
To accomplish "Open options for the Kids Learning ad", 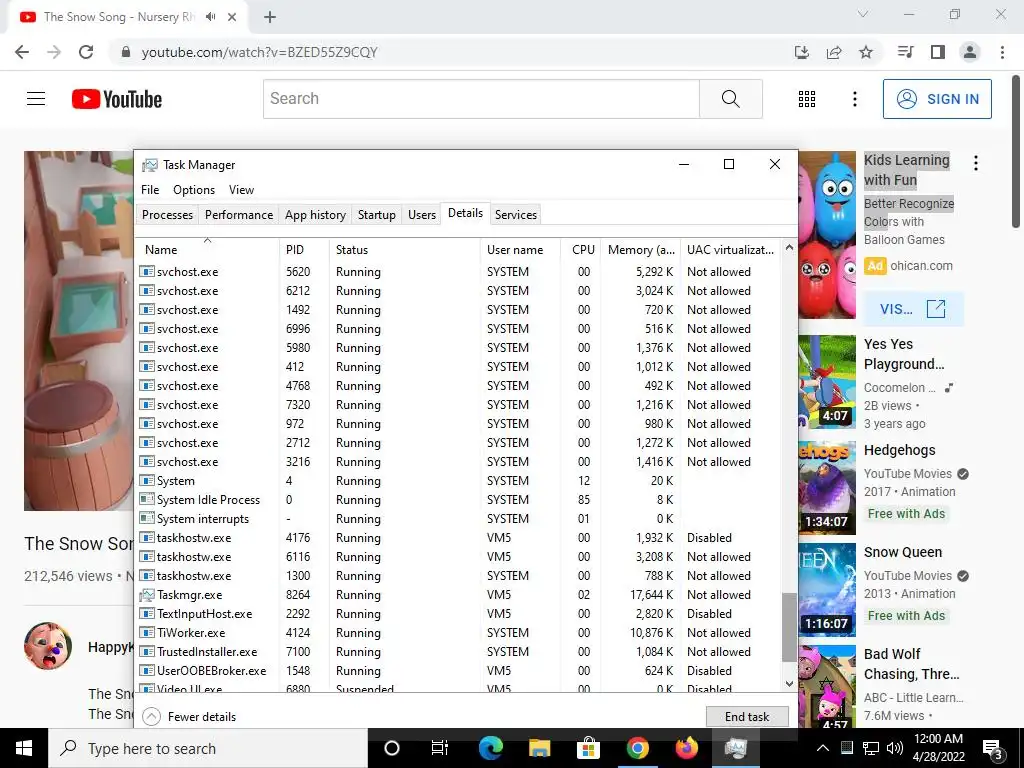I will (976, 163).
